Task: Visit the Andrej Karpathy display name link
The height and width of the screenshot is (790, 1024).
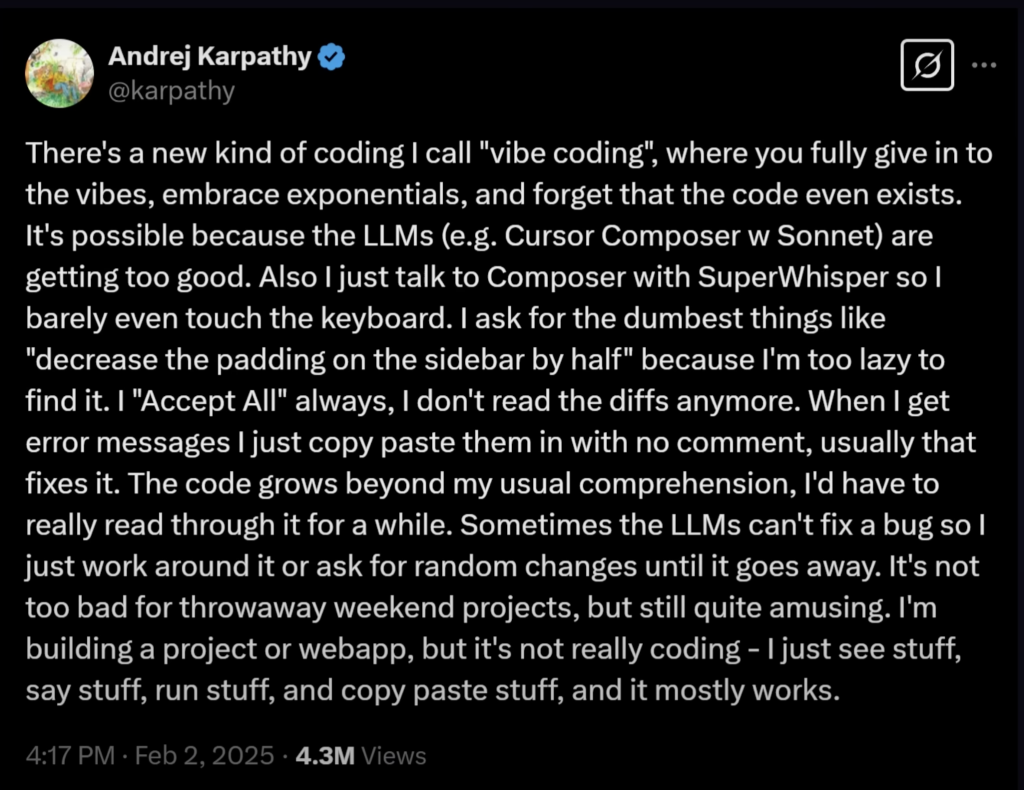Action: coord(210,56)
